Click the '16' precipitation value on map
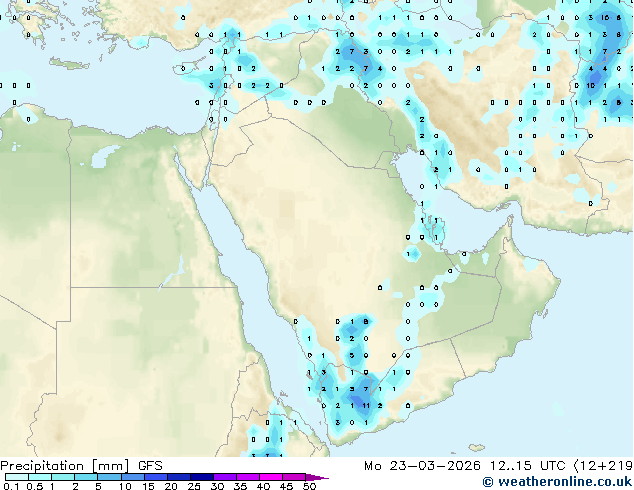Screen dimensions: 634x490 pos(605,18)
